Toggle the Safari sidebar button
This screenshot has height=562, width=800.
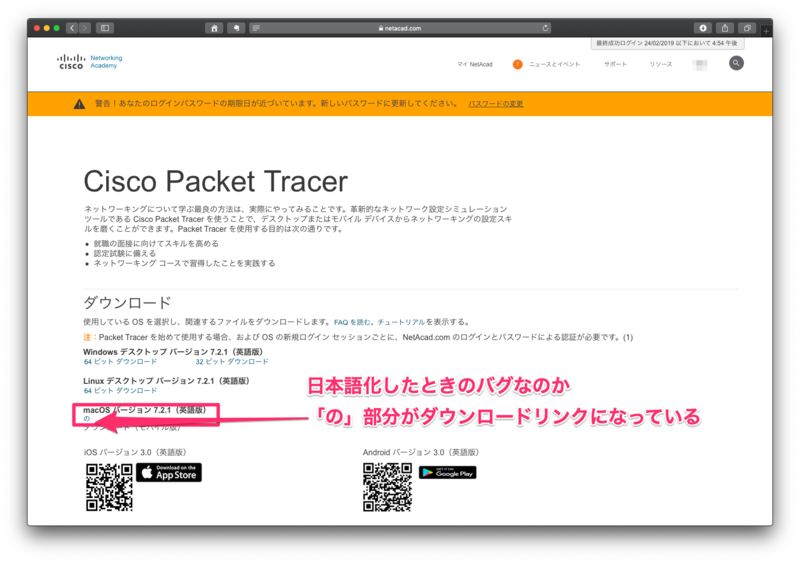(x=105, y=28)
